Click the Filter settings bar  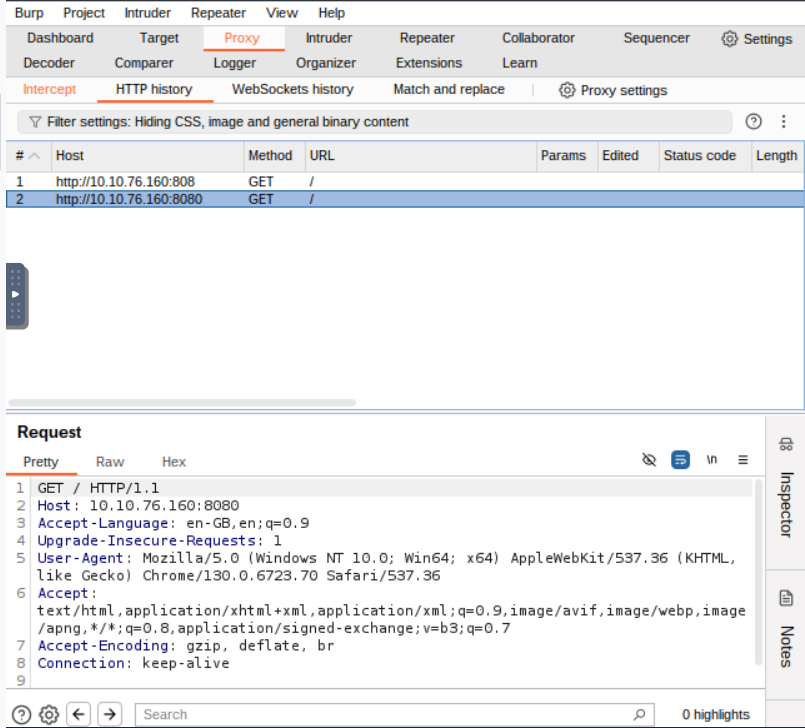375,122
